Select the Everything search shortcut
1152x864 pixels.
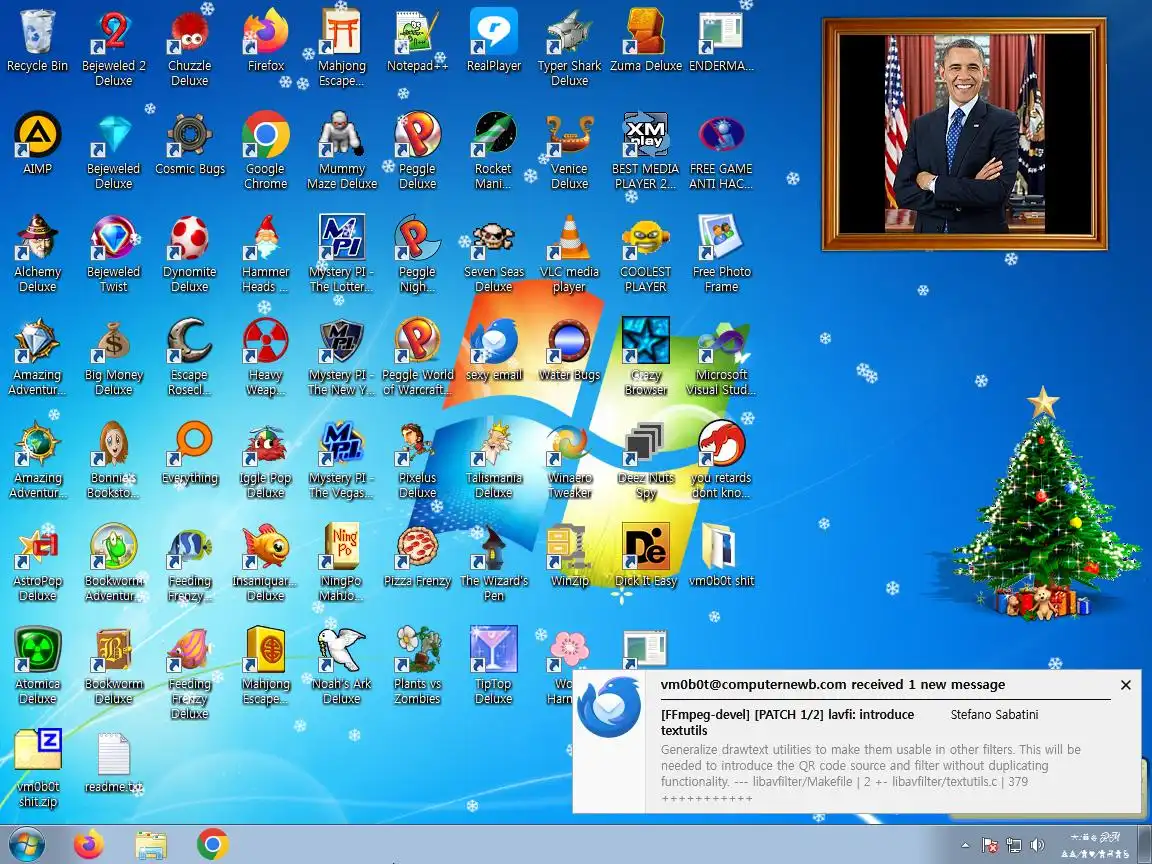click(190, 453)
